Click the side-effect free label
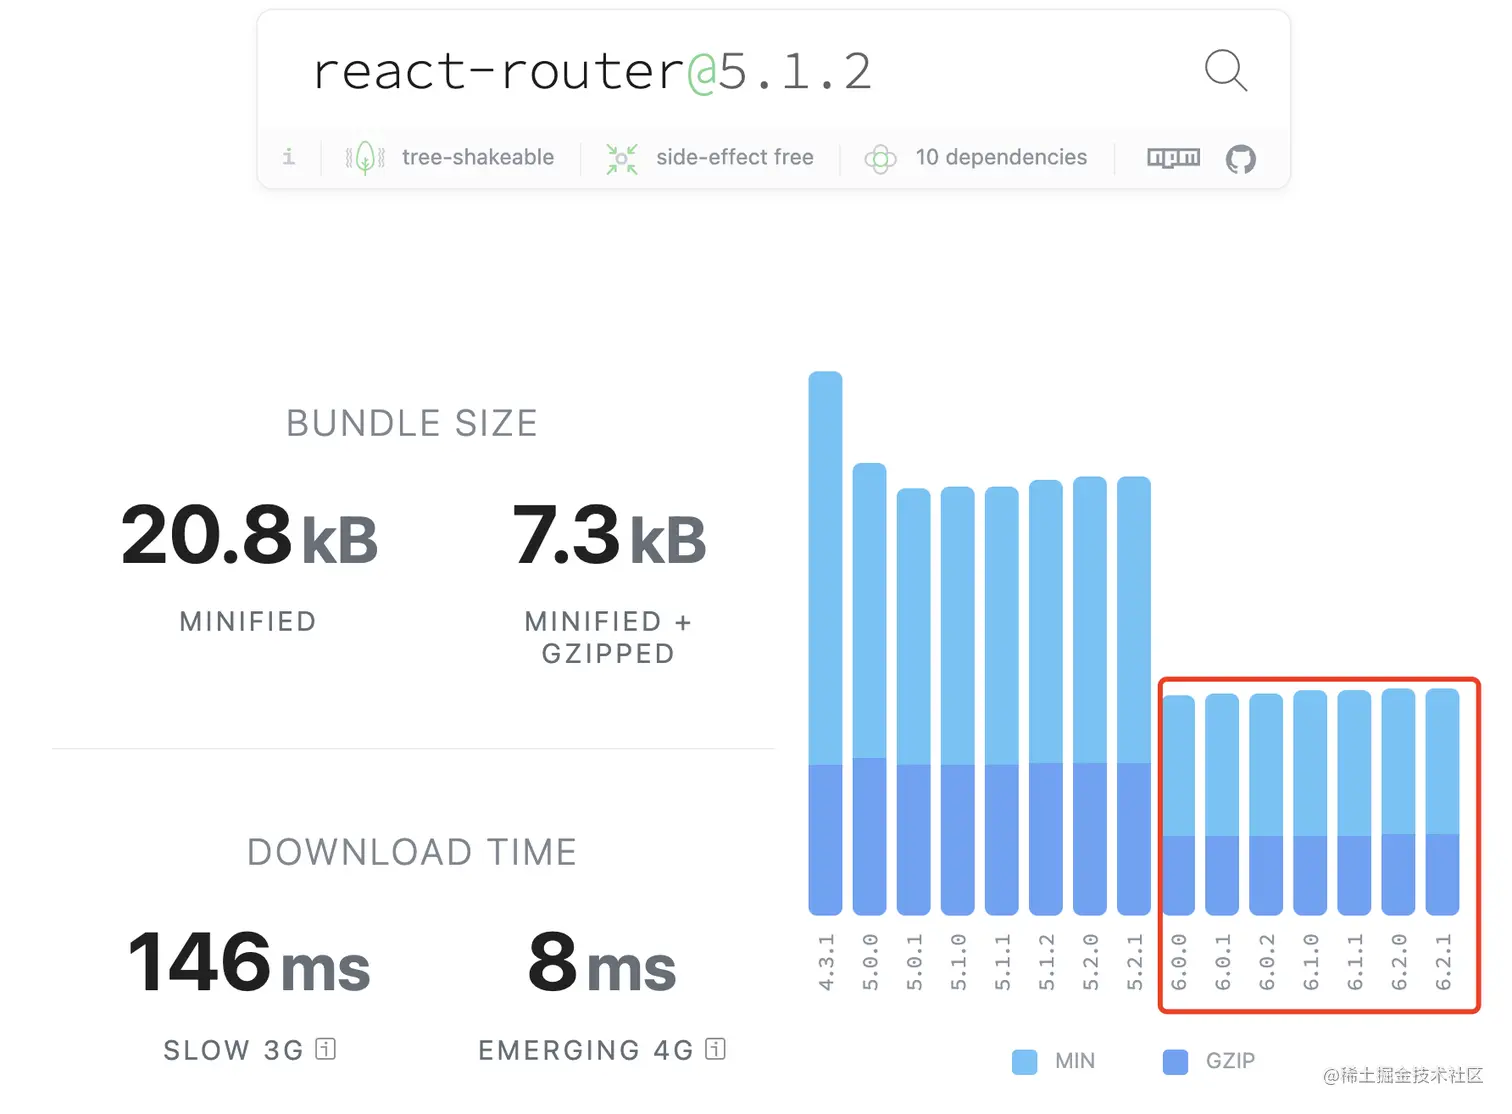This screenshot has height=1114, width=1512. (735, 157)
